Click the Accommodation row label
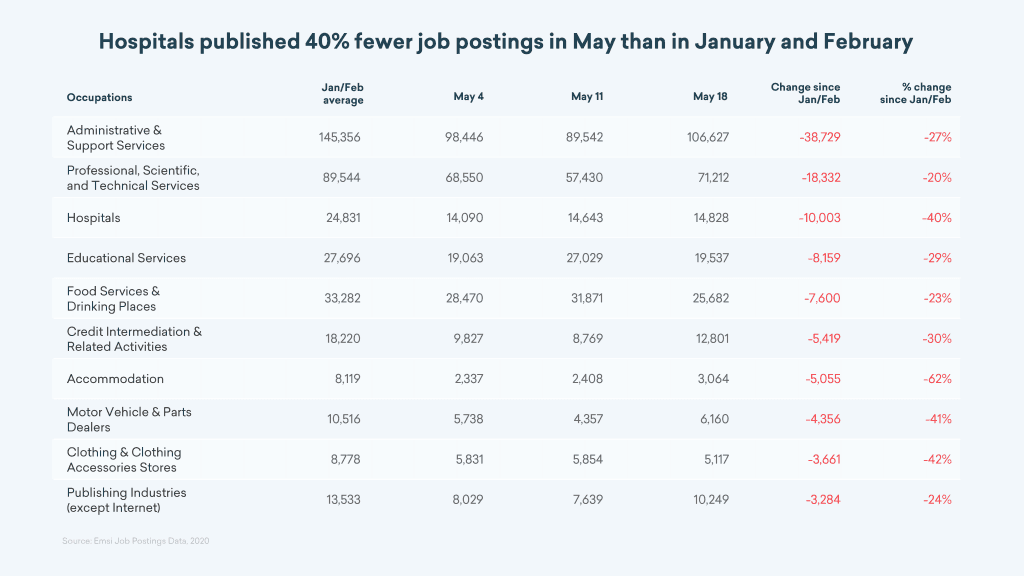Image resolution: width=1024 pixels, height=576 pixels. [115, 379]
